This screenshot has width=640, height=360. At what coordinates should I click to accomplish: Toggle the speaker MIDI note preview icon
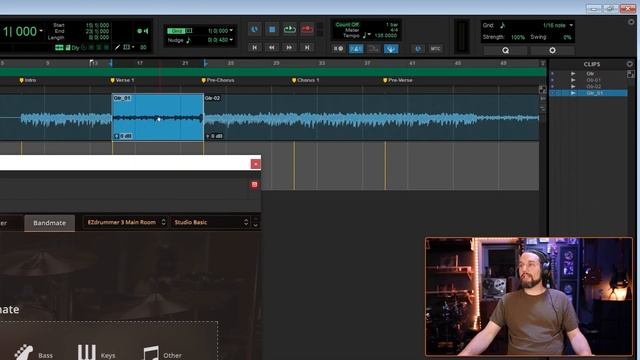pyautogui.click(x=146, y=31)
